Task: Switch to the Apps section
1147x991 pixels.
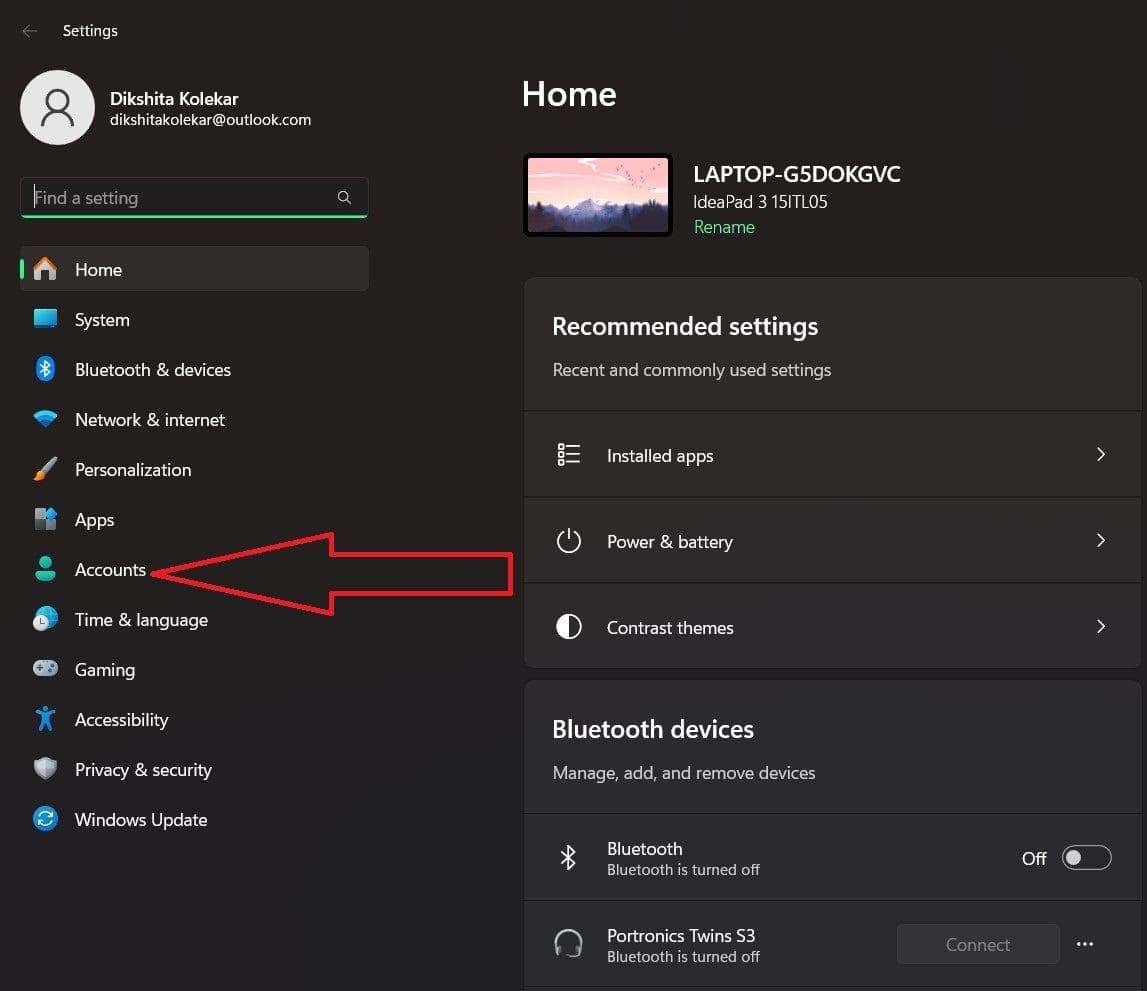Action: click(x=94, y=519)
